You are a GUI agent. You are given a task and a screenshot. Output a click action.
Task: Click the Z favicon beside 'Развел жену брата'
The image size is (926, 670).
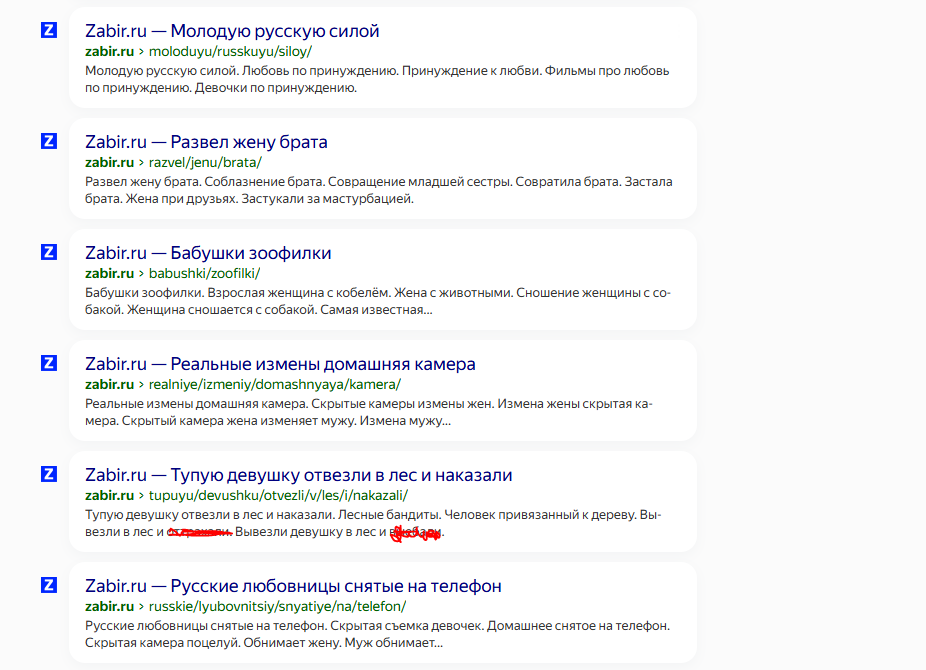49,141
